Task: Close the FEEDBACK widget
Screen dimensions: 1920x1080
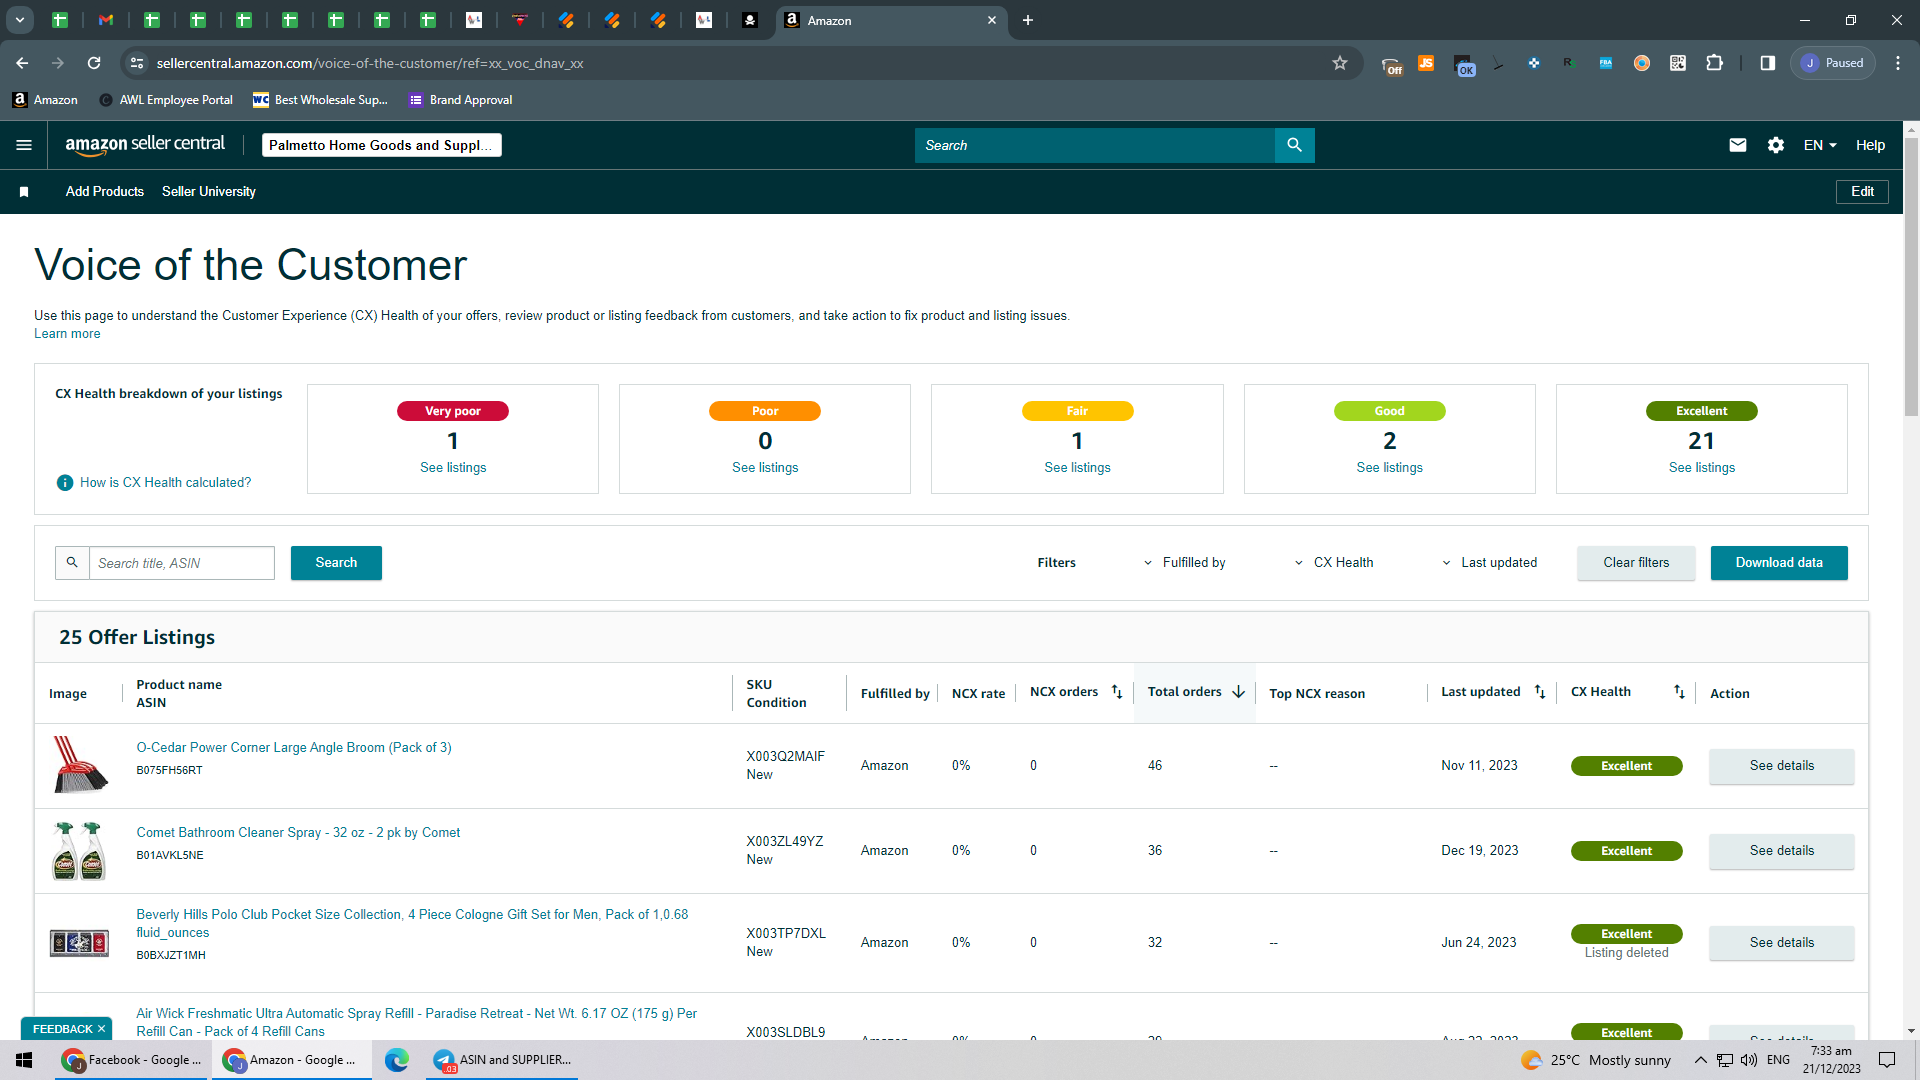Action: (101, 1029)
